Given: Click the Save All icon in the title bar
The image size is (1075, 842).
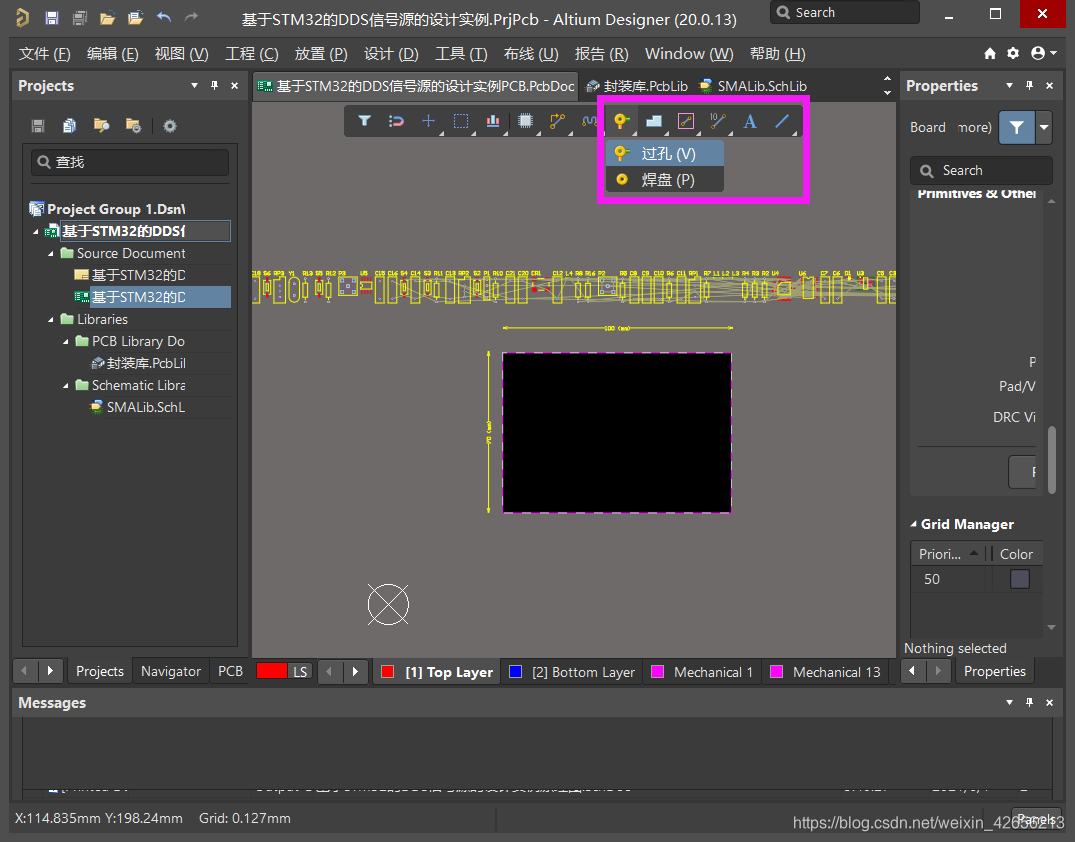Looking at the screenshot, I should [x=80, y=18].
